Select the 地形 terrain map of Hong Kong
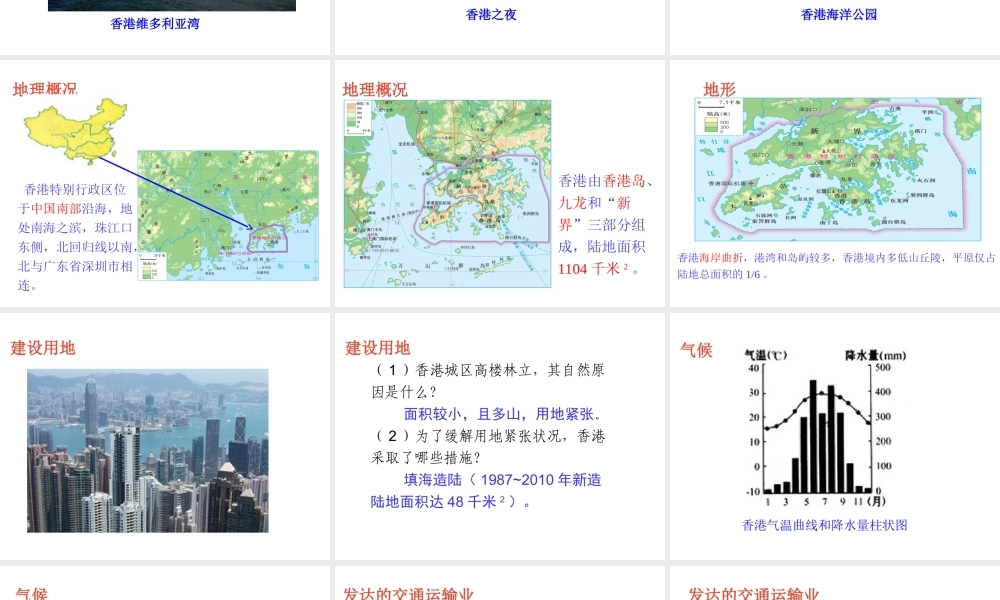Image resolution: width=1000 pixels, height=600 pixels. click(x=838, y=169)
